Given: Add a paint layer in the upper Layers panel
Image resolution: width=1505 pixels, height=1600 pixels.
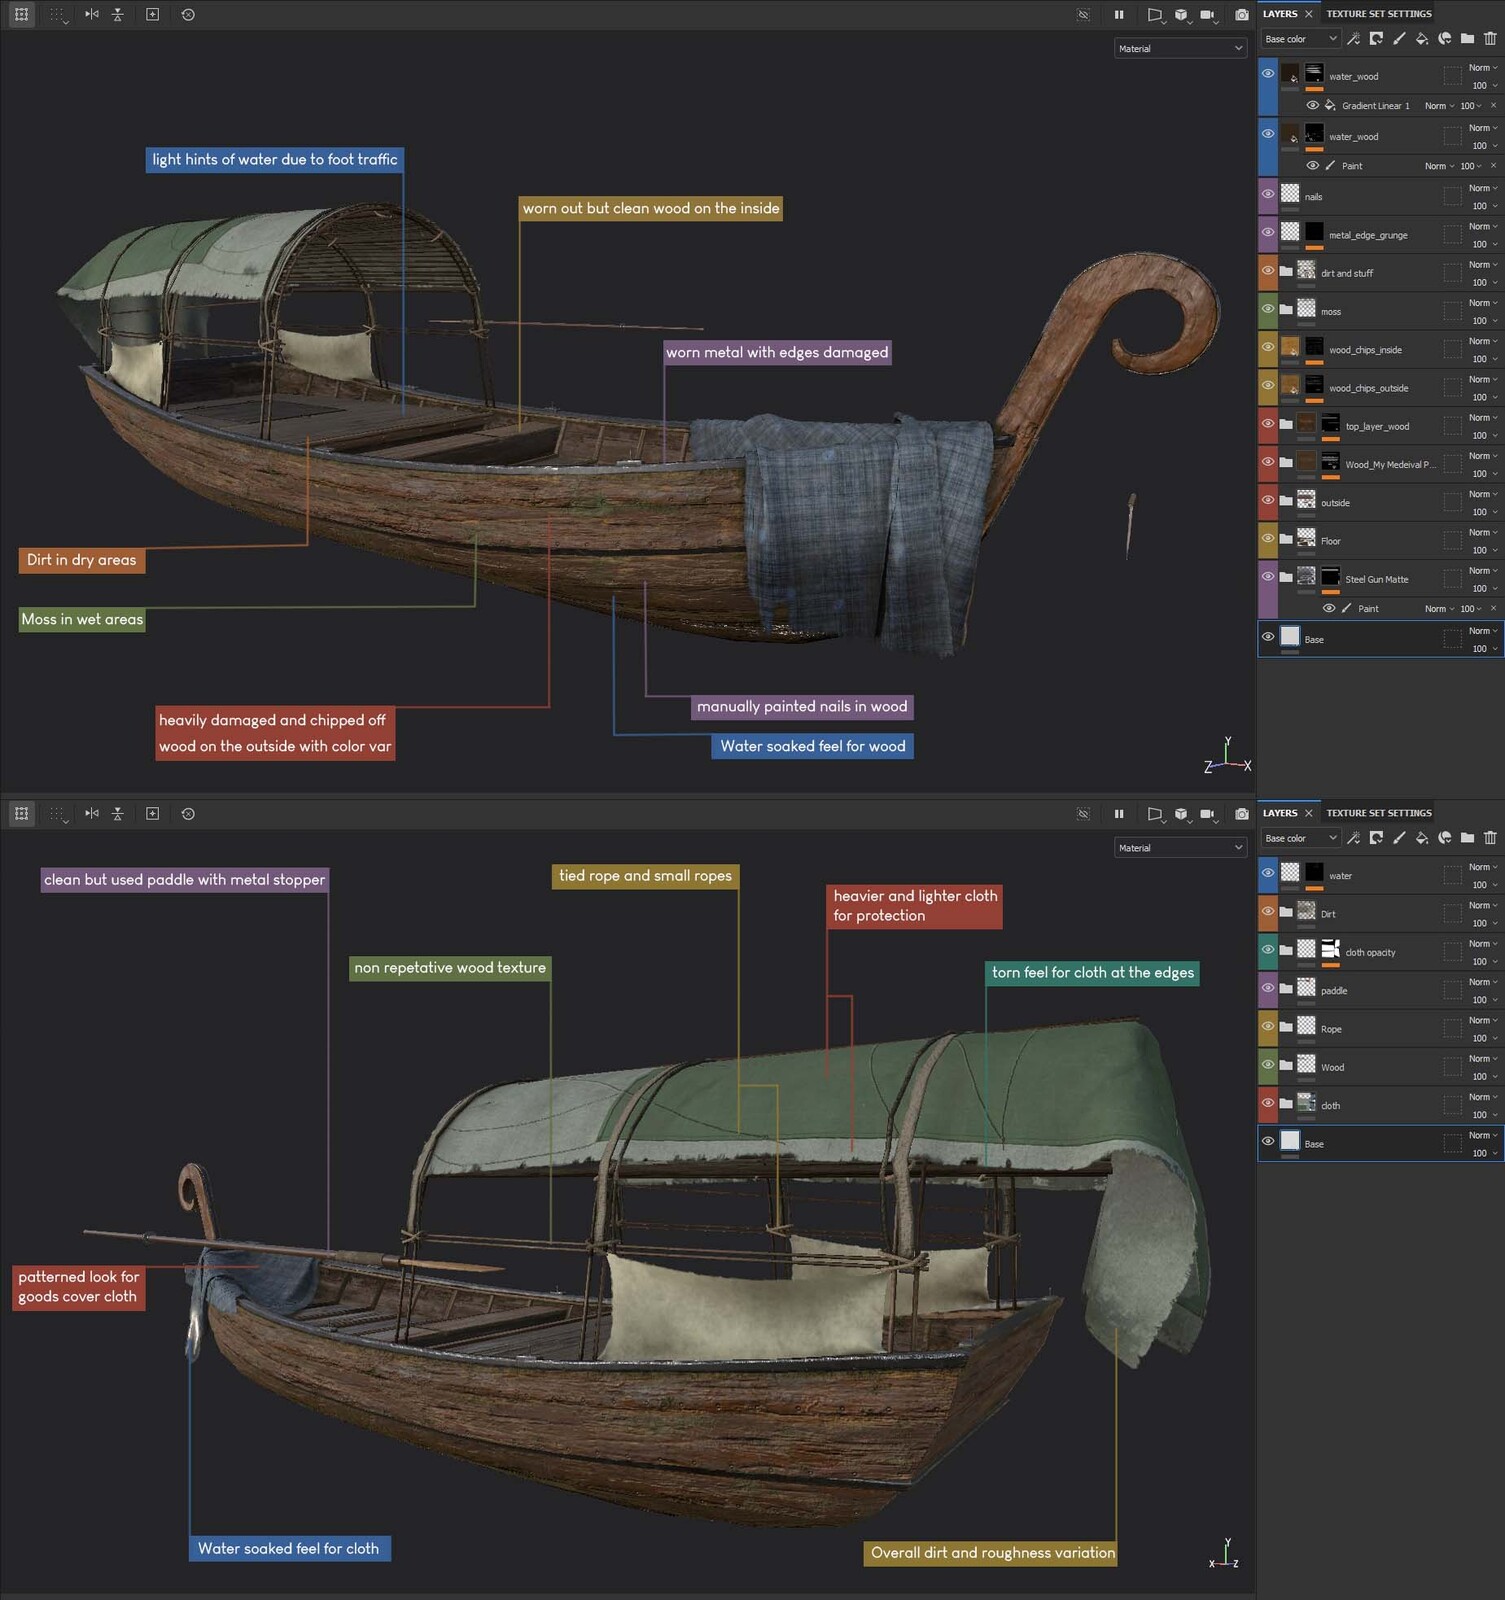Looking at the screenshot, I should tap(1399, 39).
